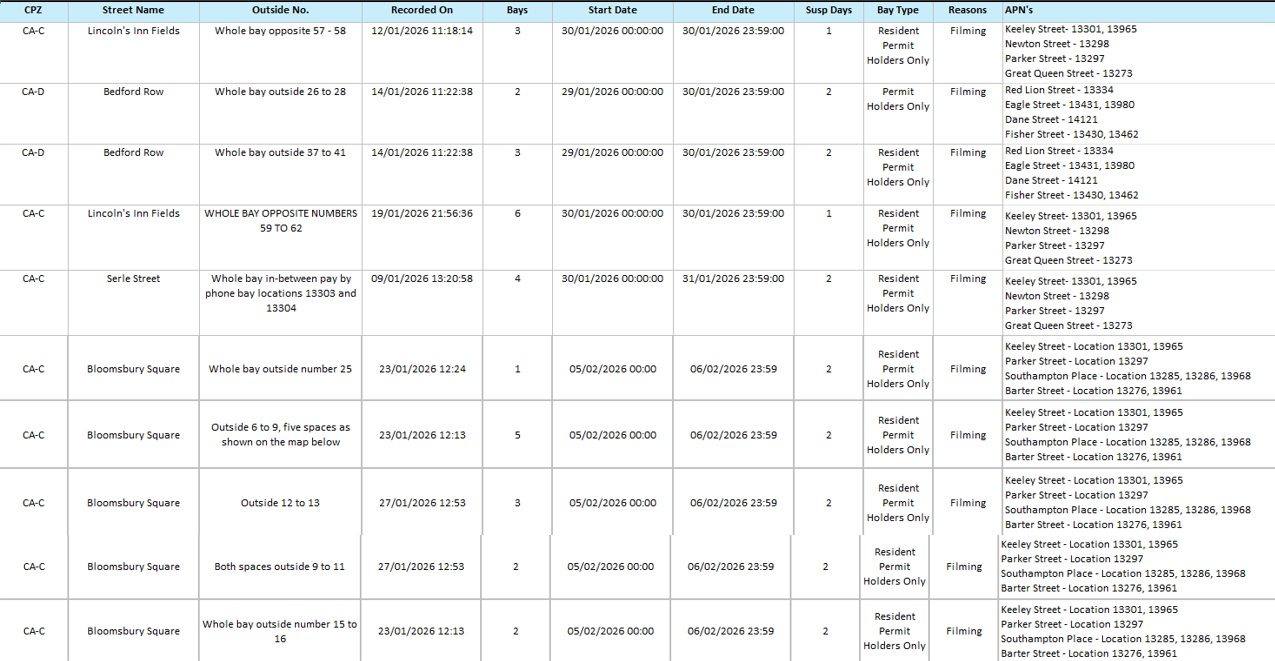Click the End Date column header
The width and height of the screenshot is (1275, 661).
733,10
